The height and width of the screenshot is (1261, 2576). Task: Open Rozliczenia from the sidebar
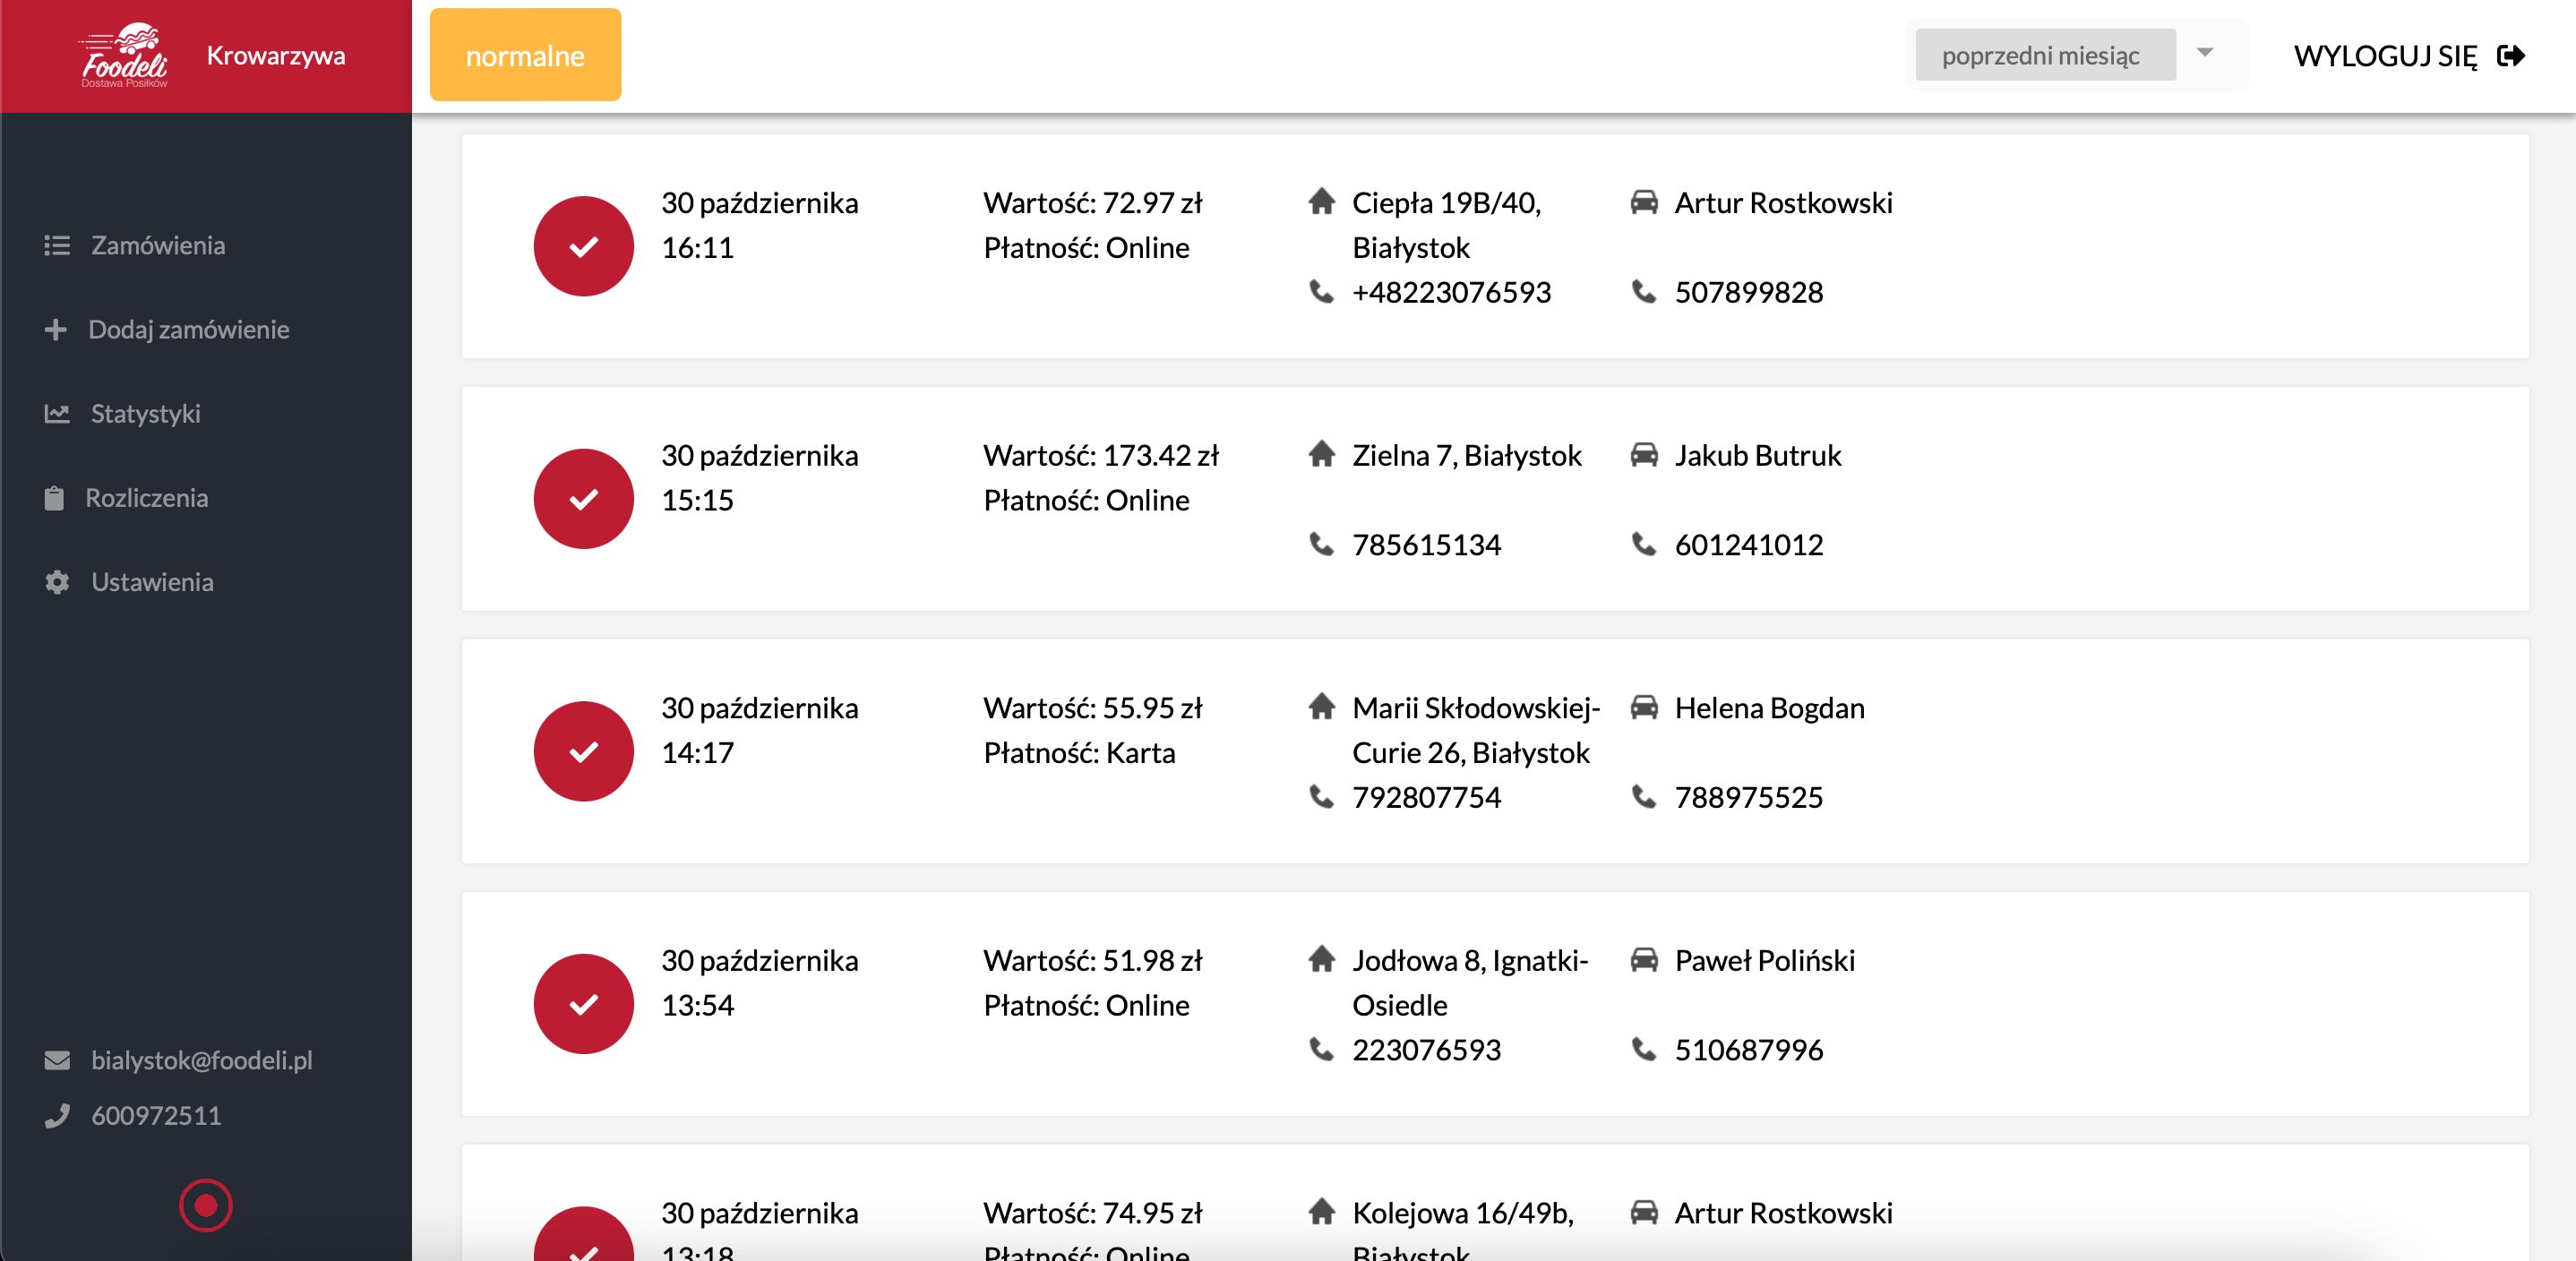coord(147,498)
